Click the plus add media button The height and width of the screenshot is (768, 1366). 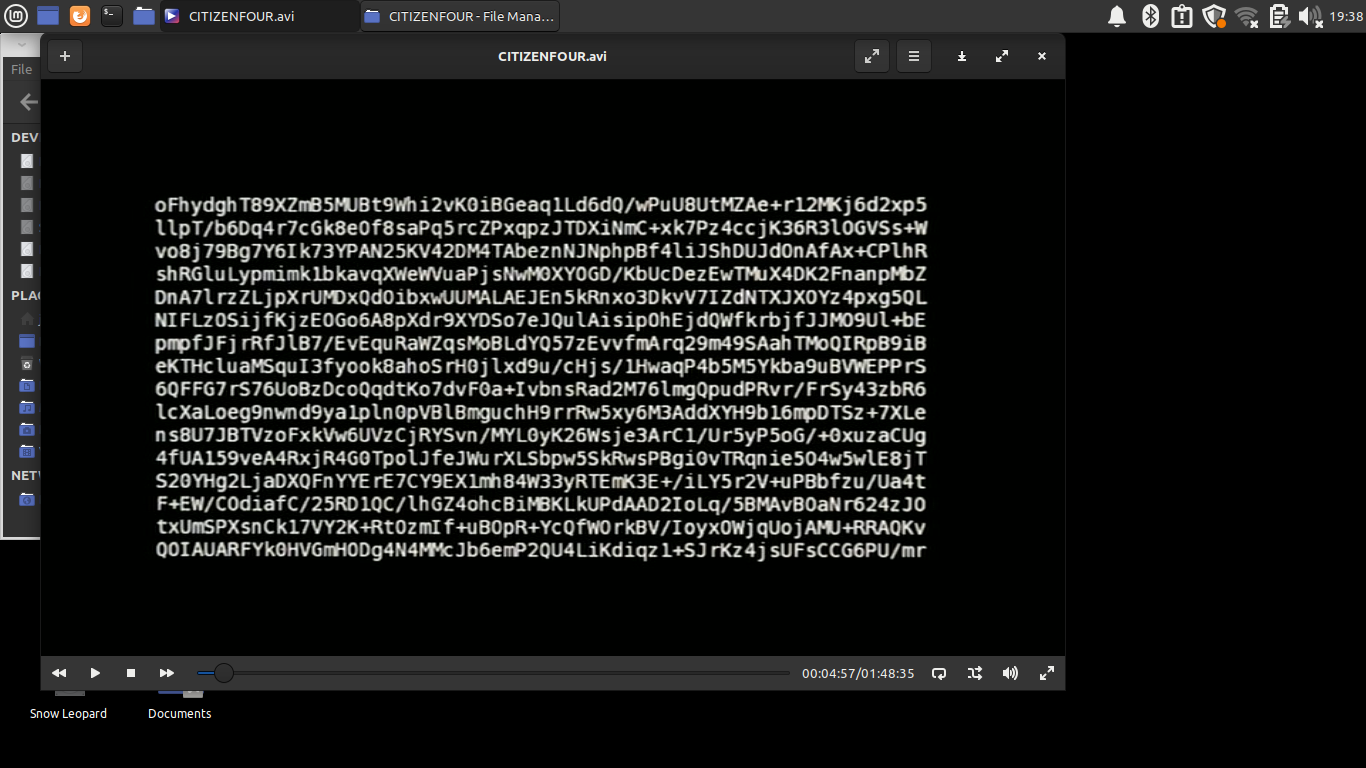[65, 56]
